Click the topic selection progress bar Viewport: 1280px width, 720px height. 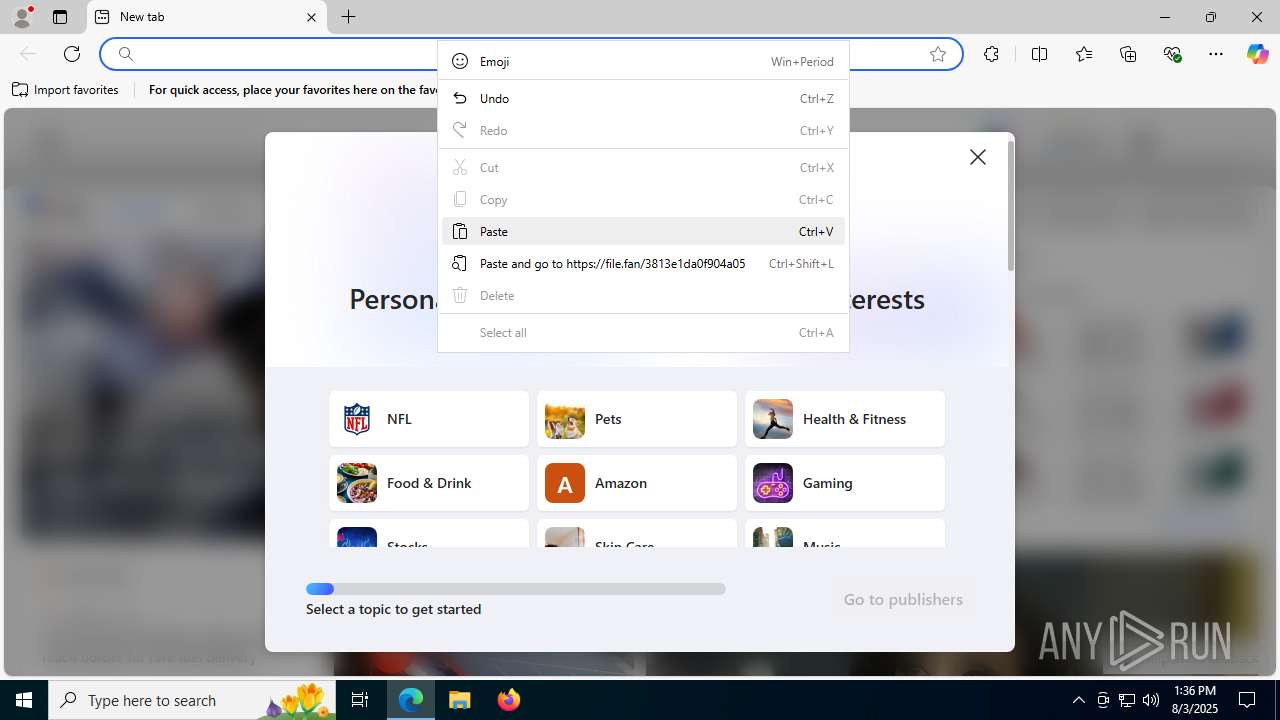coord(516,589)
